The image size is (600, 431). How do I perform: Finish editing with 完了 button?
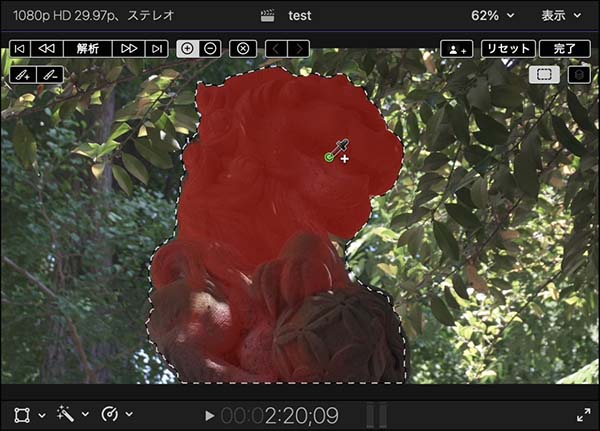[565, 49]
